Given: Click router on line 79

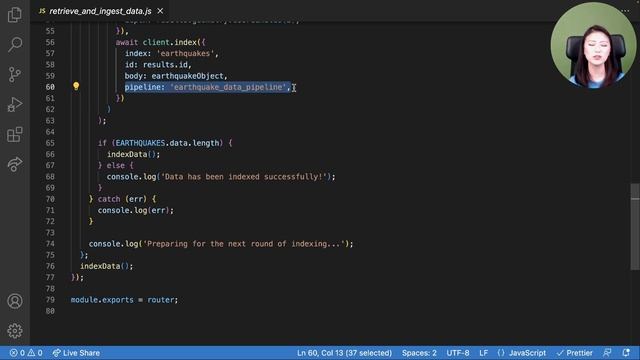Looking at the screenshot, I should point(161,300).
